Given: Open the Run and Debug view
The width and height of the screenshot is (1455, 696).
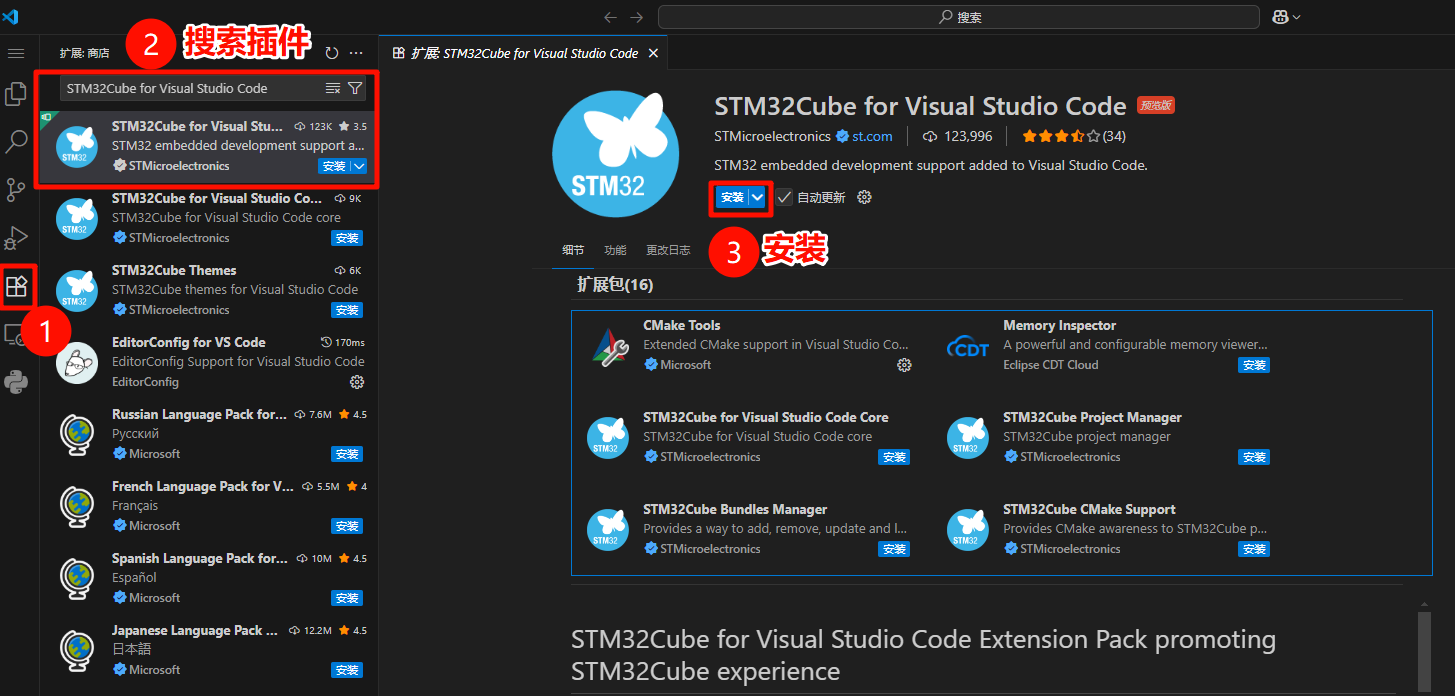Looking at the screenshot, I should (x=16, y=237).
